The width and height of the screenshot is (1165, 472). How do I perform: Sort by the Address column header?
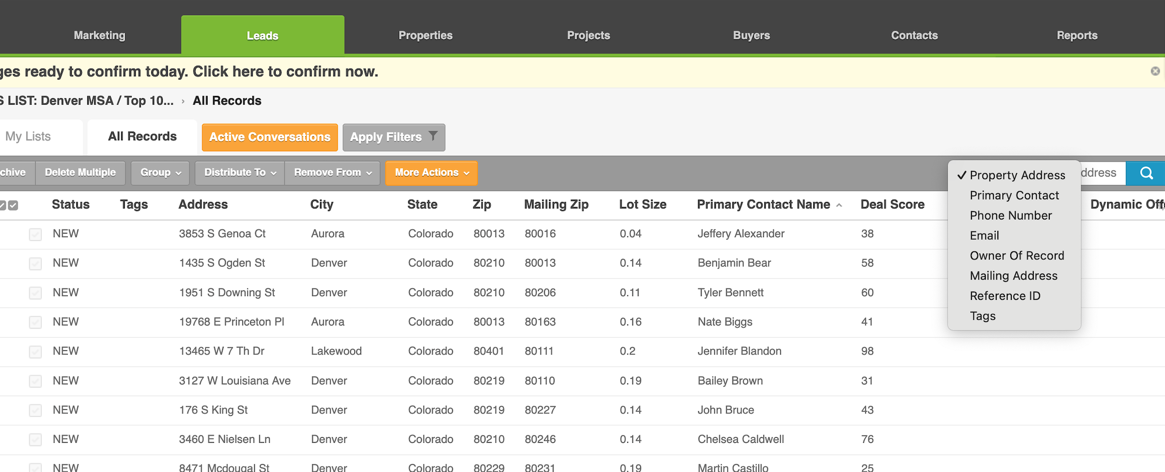click(x=203, y=204)
